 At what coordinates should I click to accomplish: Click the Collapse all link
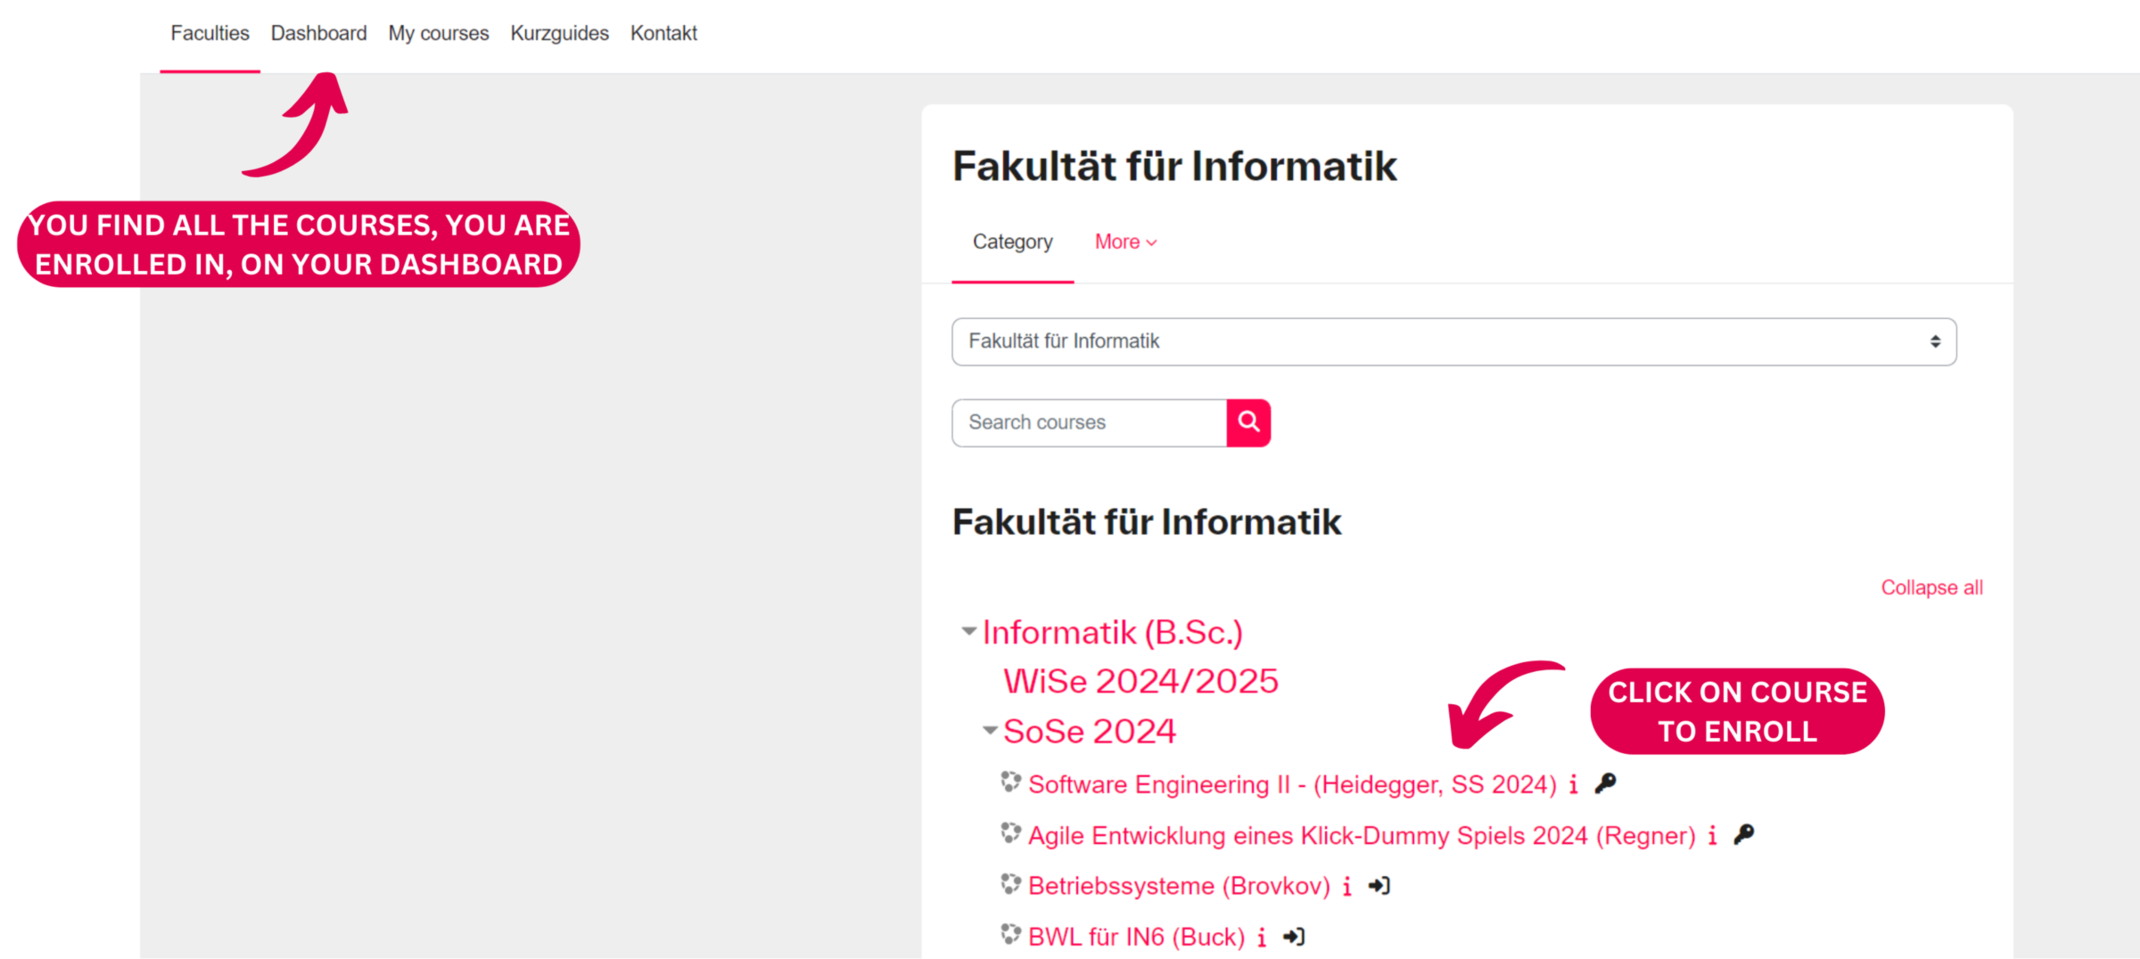pyautogui.click(x=1931, y=587)
